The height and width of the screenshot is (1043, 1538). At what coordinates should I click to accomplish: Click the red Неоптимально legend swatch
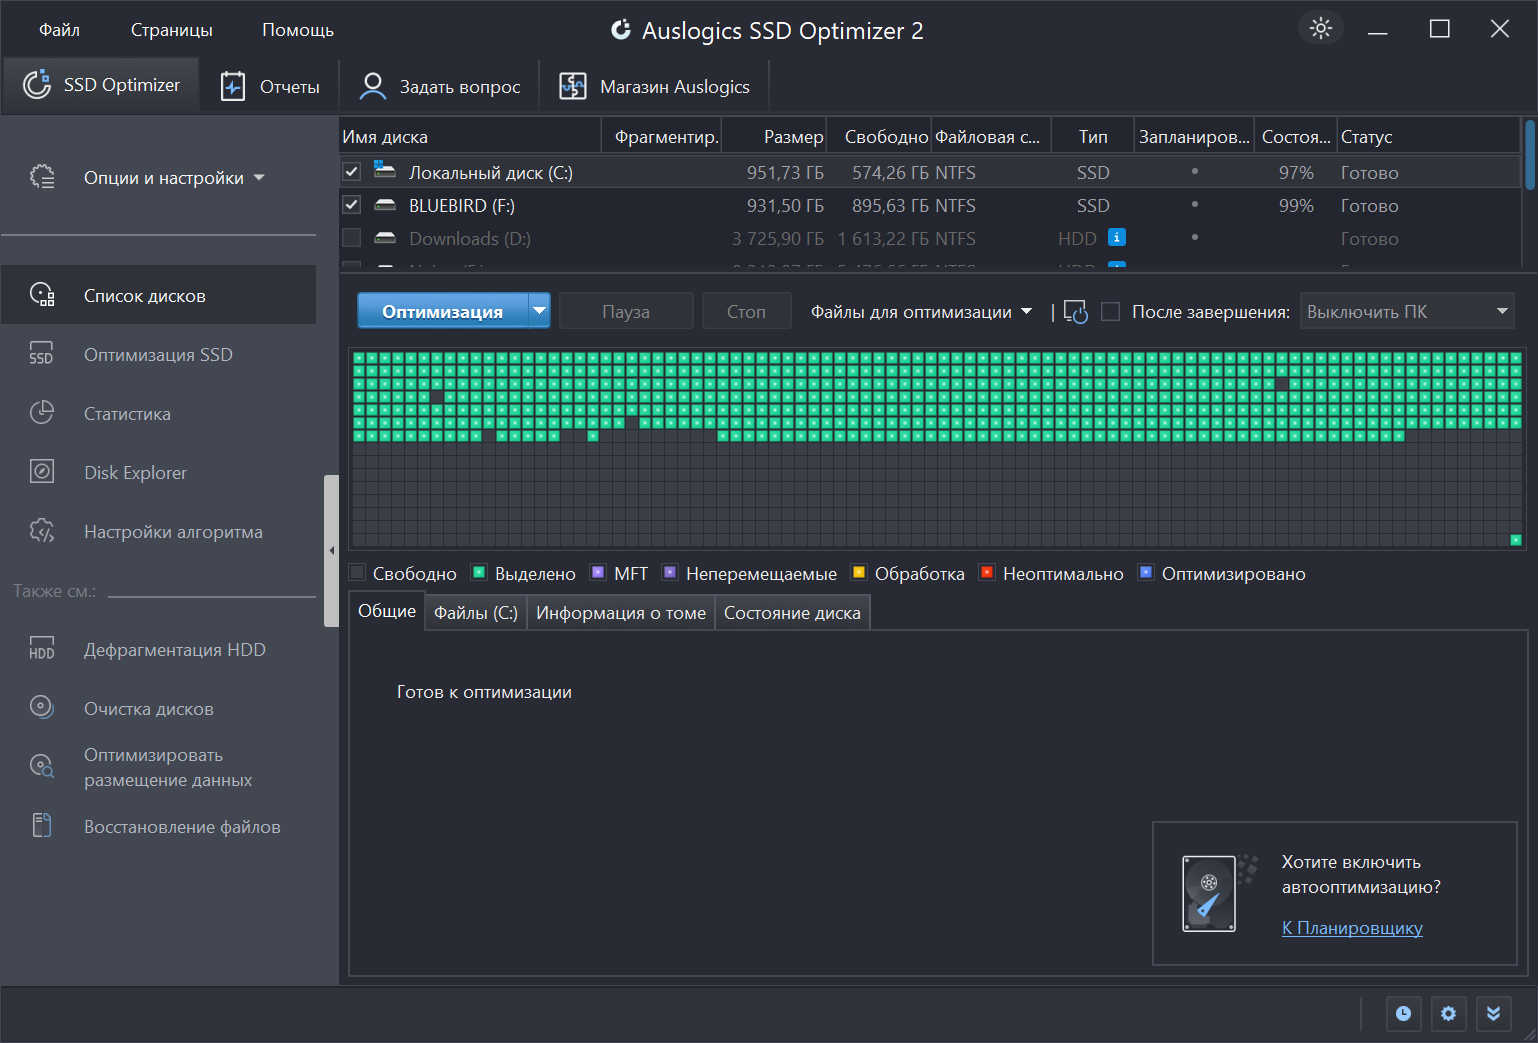987,573
